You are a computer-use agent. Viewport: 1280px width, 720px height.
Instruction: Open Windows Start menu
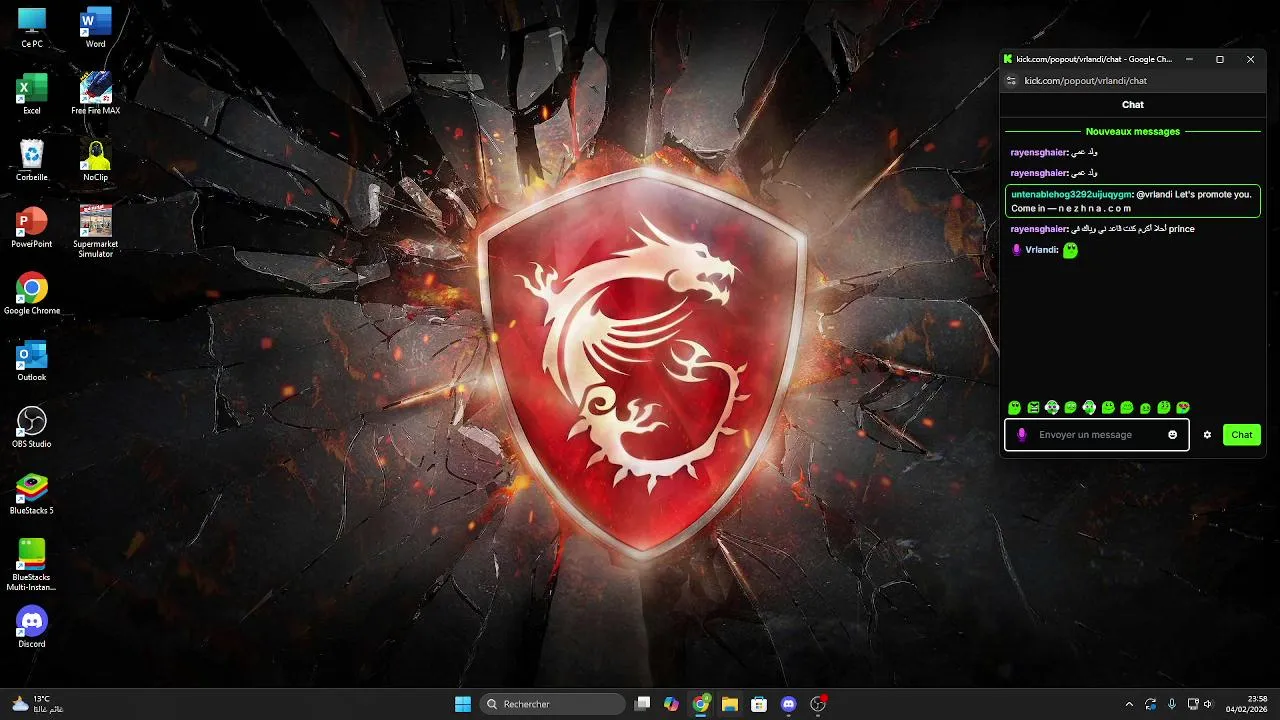click(463, 704)
